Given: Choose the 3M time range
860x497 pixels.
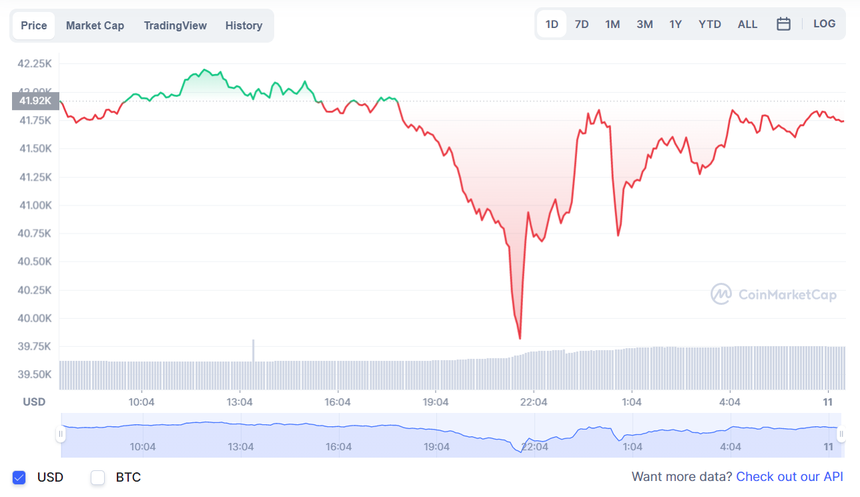Looking at the screenshot, I should pyautogui.click(x=645, y=24).
